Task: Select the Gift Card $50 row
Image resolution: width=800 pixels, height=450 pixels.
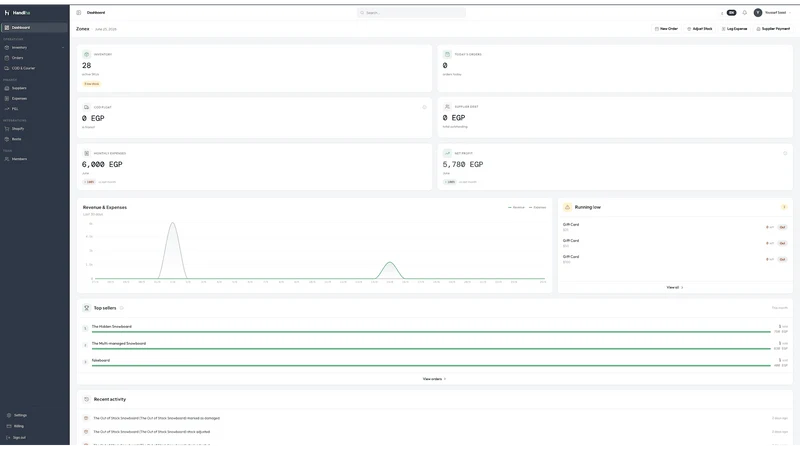Action: 675,243
